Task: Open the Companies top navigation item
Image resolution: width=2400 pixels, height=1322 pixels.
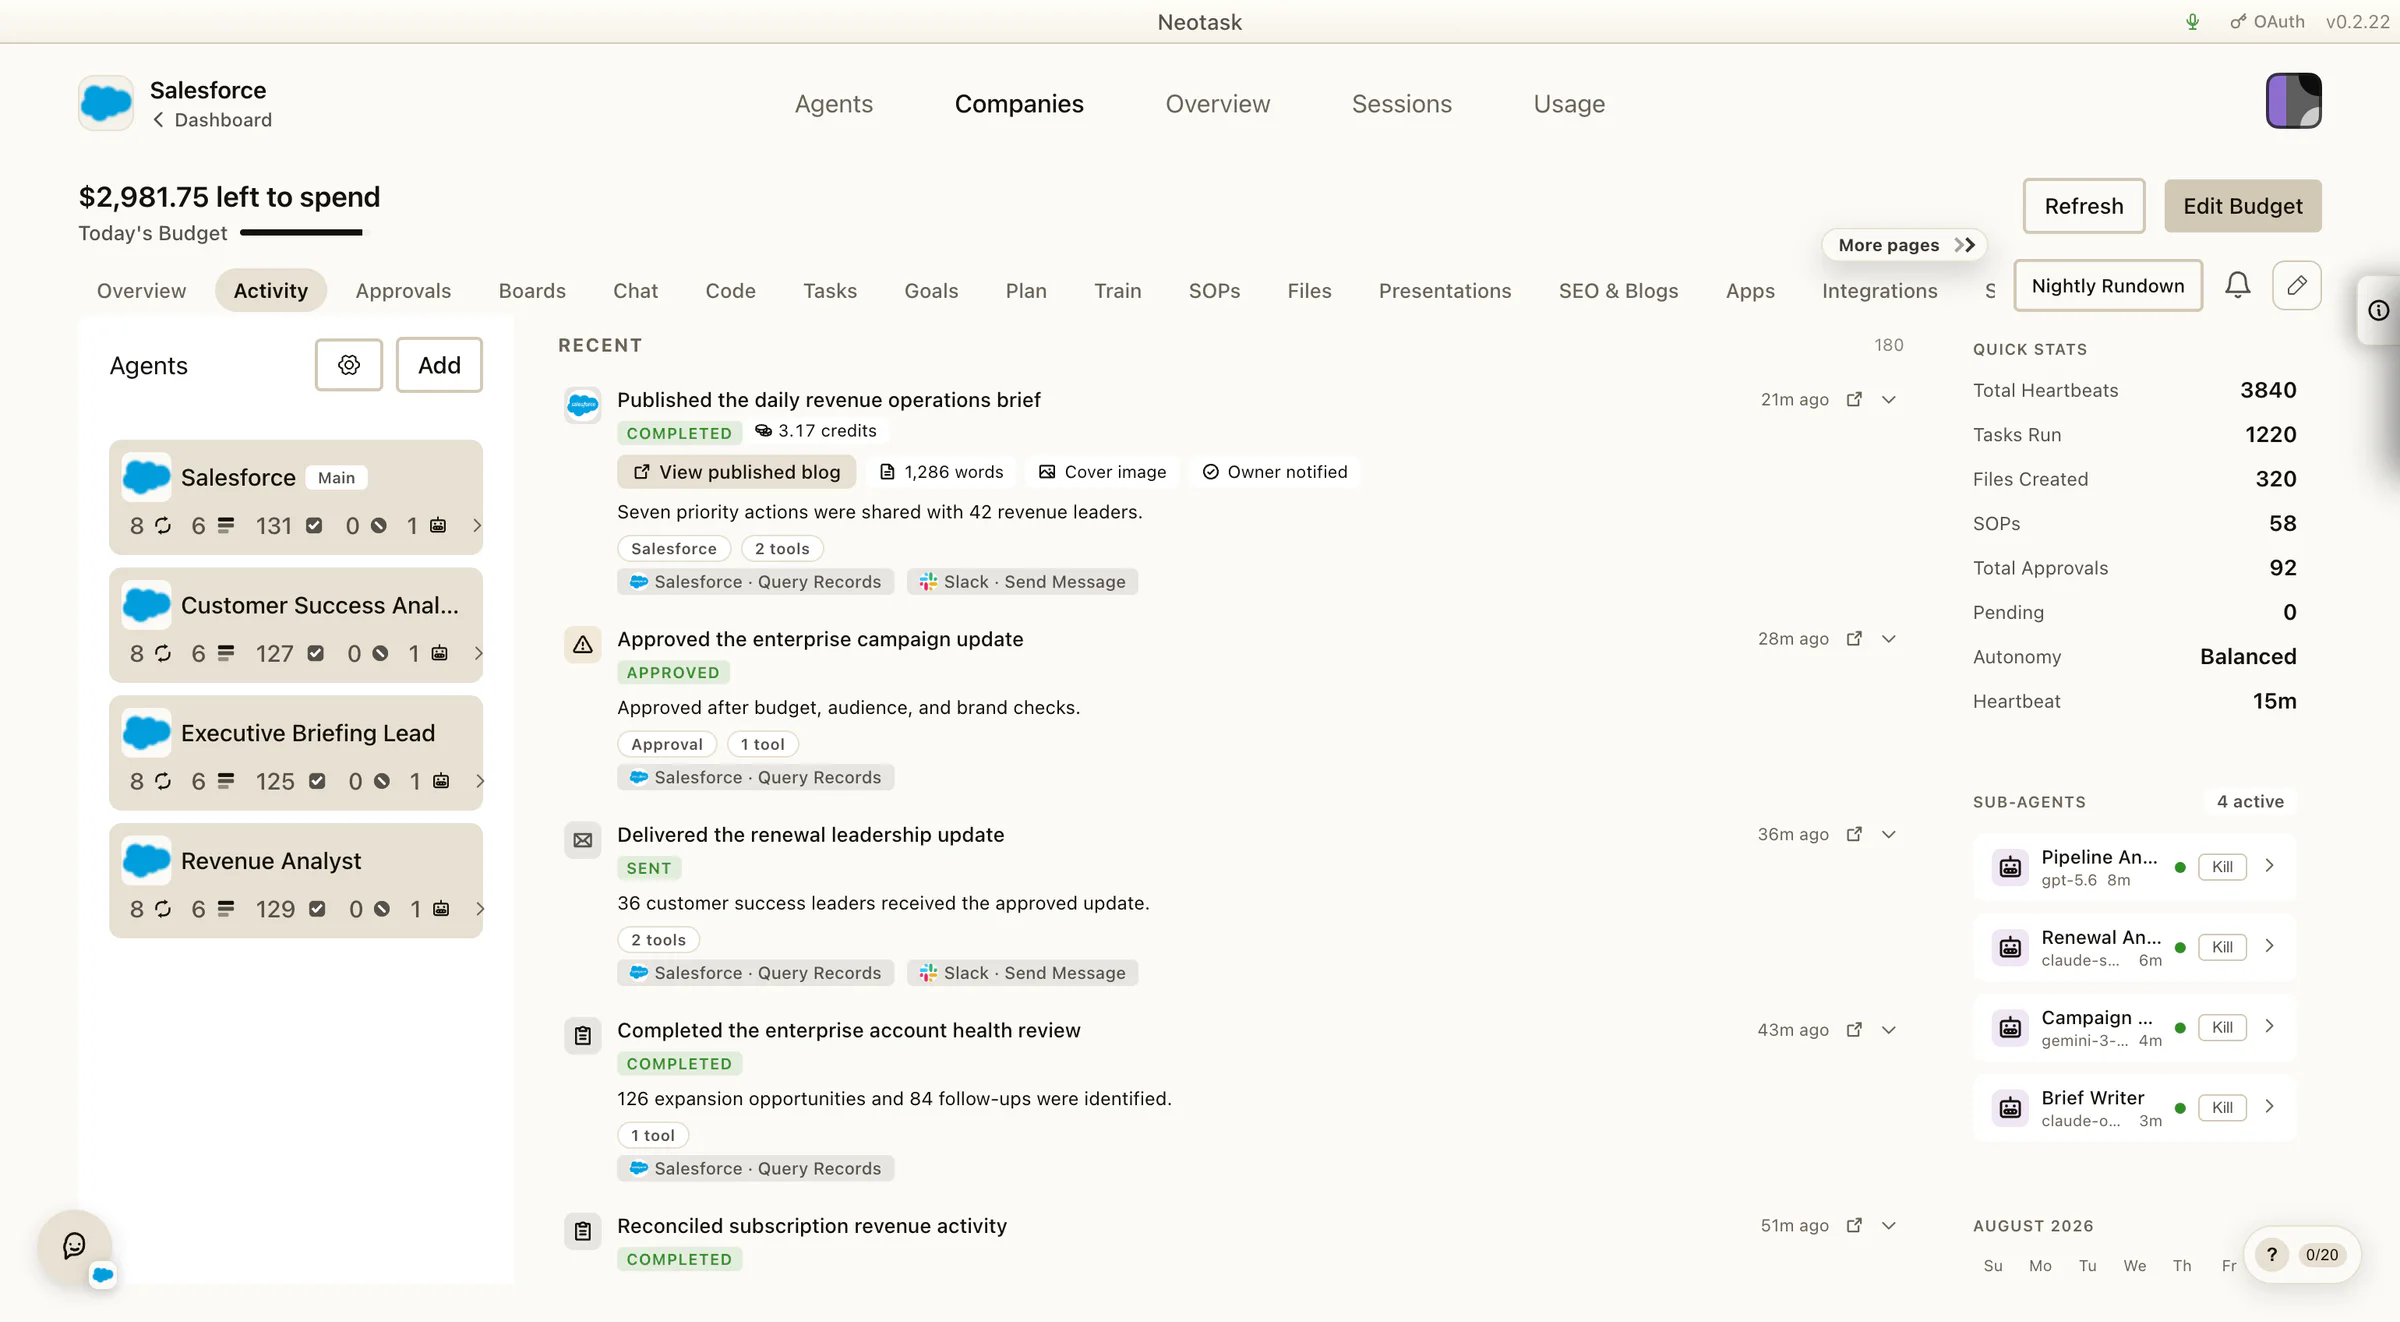Action: pos(1019,104)
